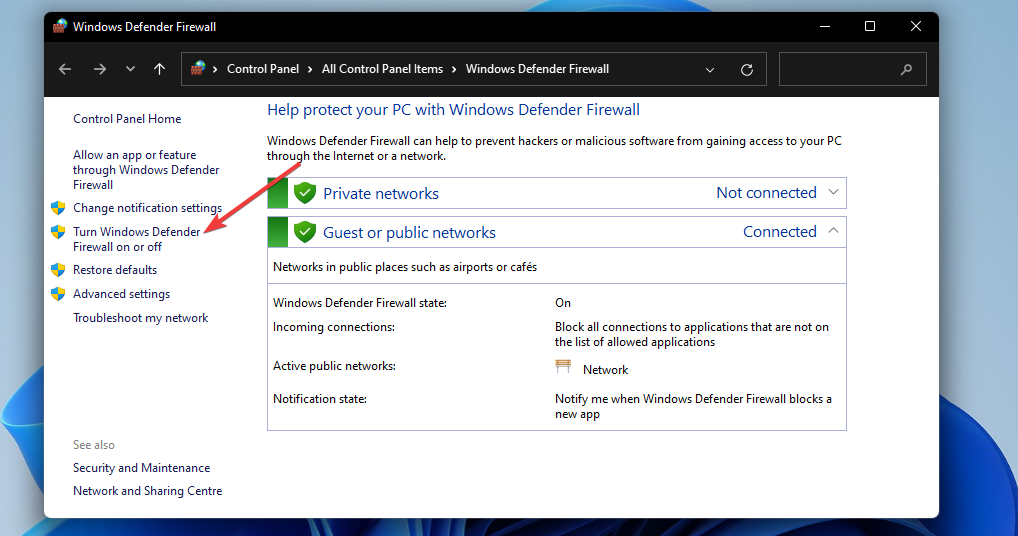This screenshot has height=536, width=1018.
Task: Expand the Private networks section chevron
Action: [x=834, y=192]
